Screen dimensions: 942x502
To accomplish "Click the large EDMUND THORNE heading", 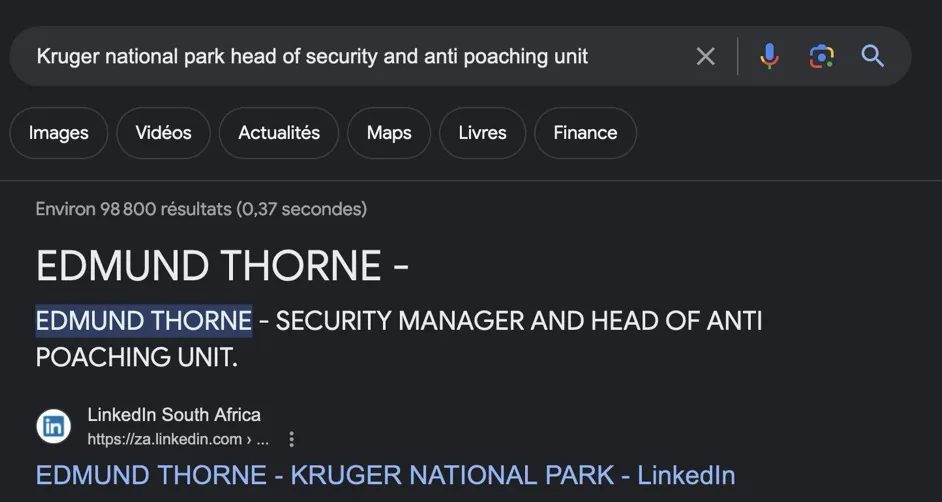I will click(x=222, y=265).
